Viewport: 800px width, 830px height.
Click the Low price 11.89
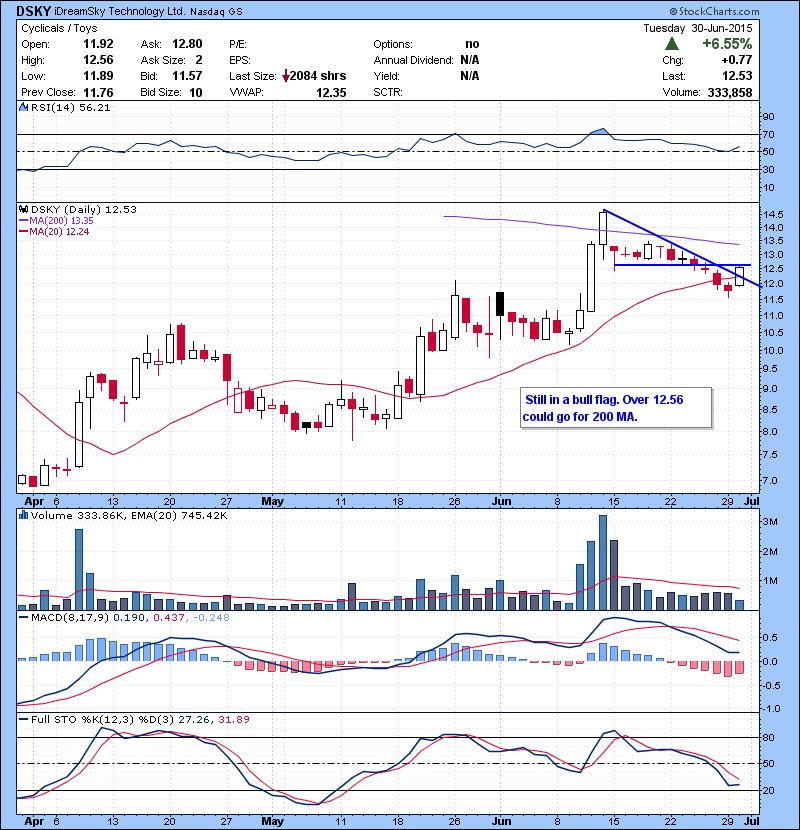click(98, 76)
